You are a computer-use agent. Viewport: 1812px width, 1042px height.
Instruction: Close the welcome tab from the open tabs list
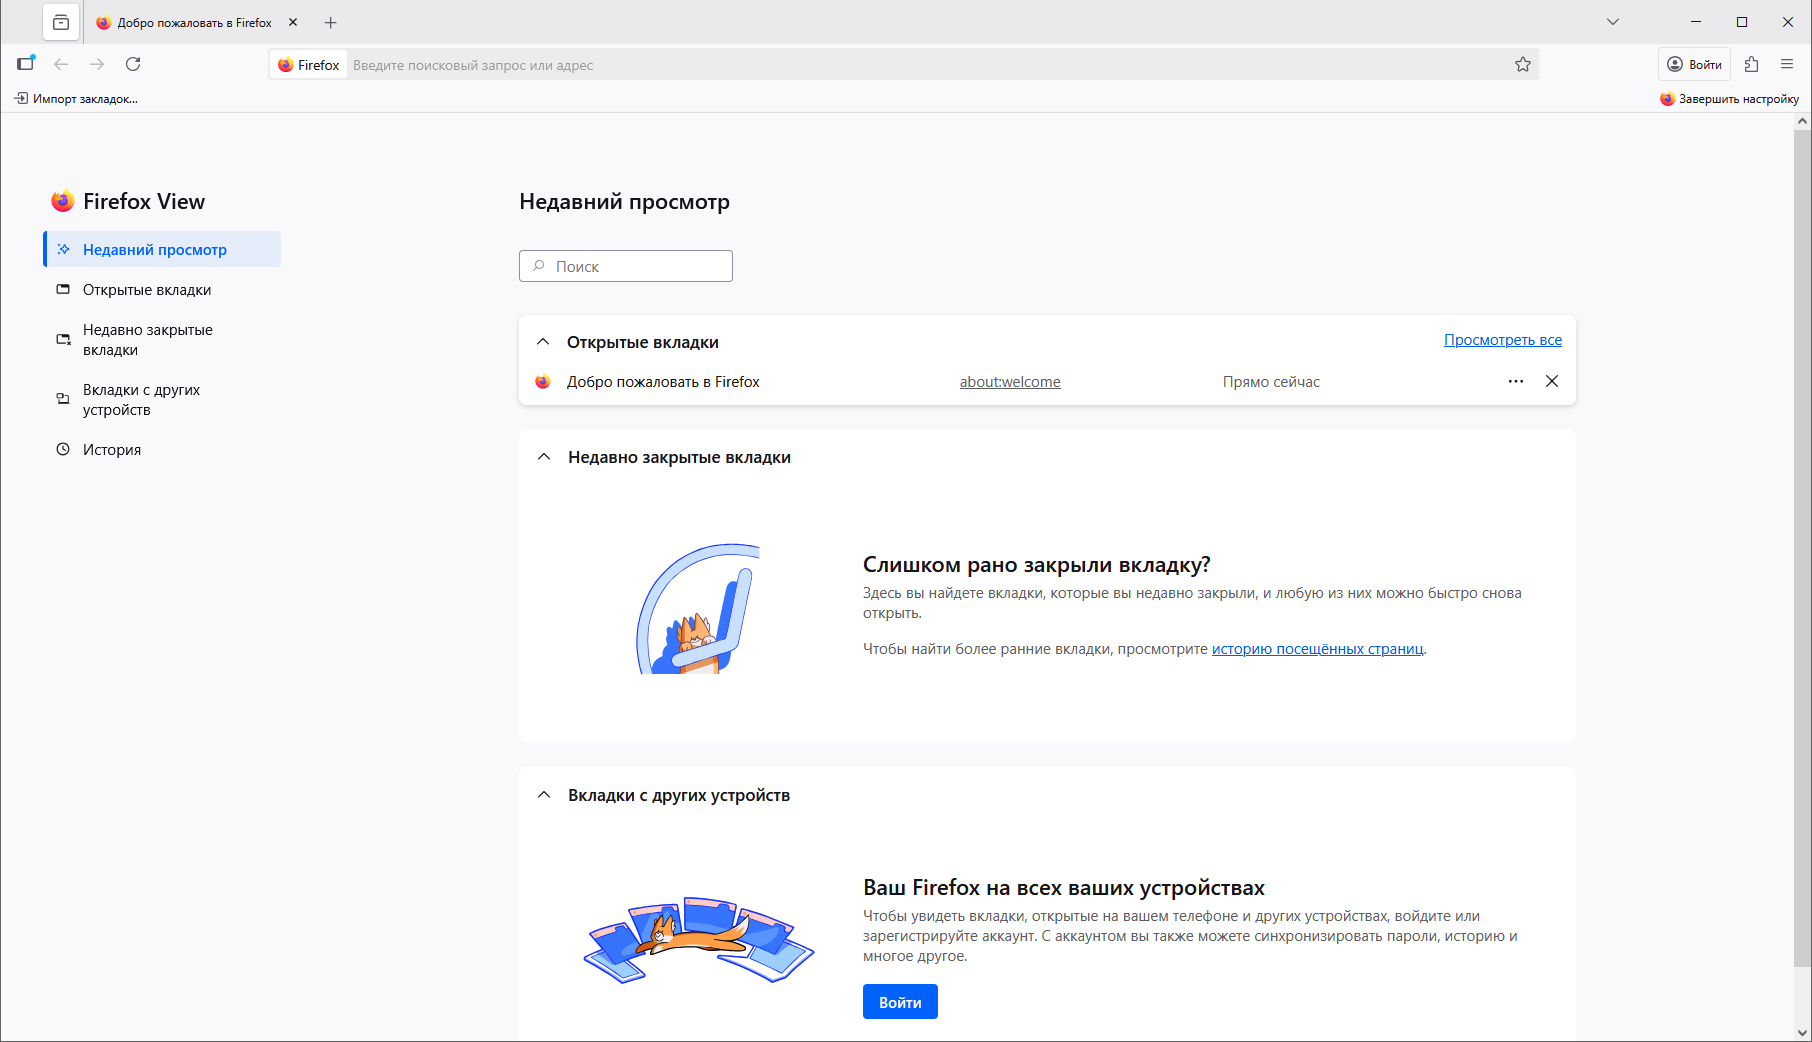click(1552, 381)
